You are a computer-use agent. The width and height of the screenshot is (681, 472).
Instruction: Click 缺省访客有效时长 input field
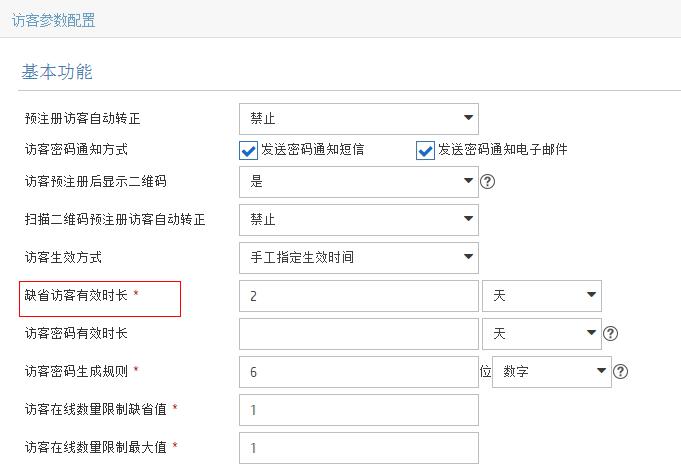(x=358, y=296)
